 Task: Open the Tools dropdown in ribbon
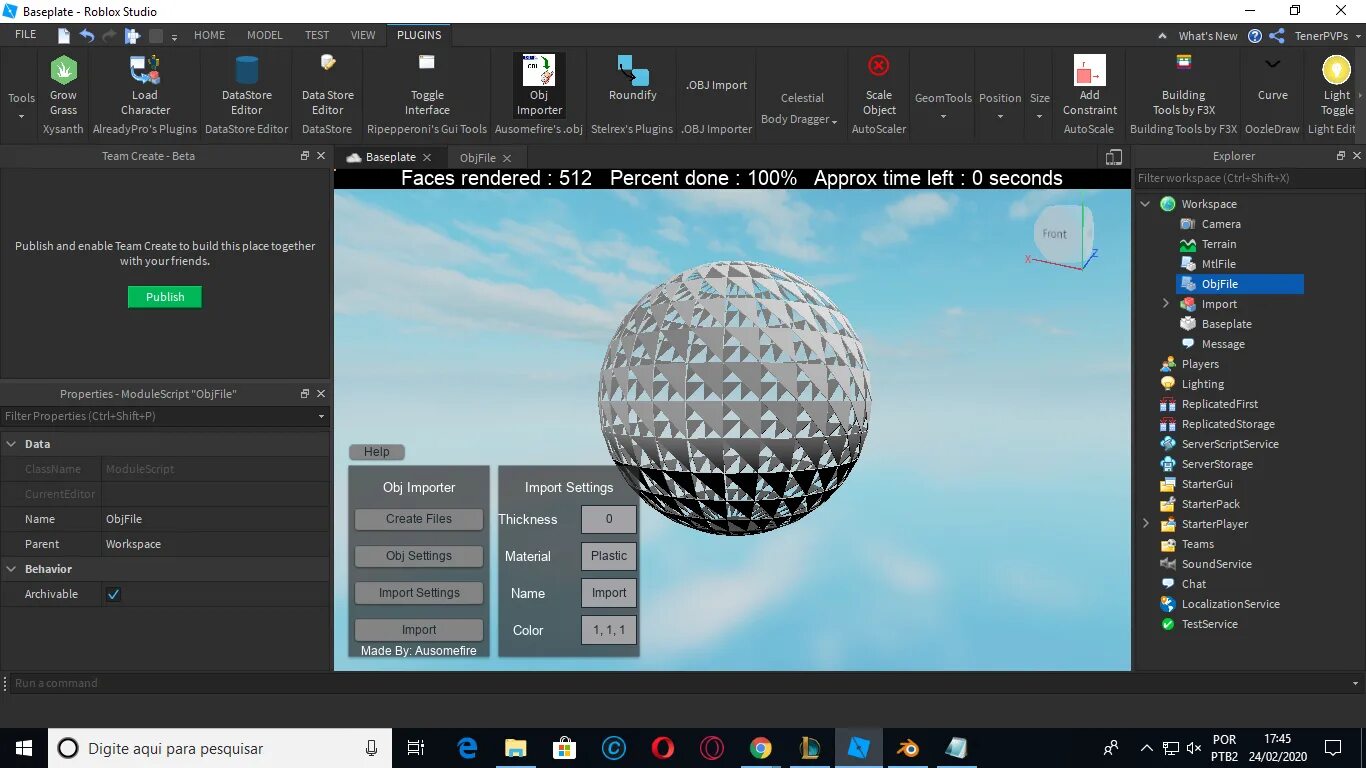click(21, 106)
